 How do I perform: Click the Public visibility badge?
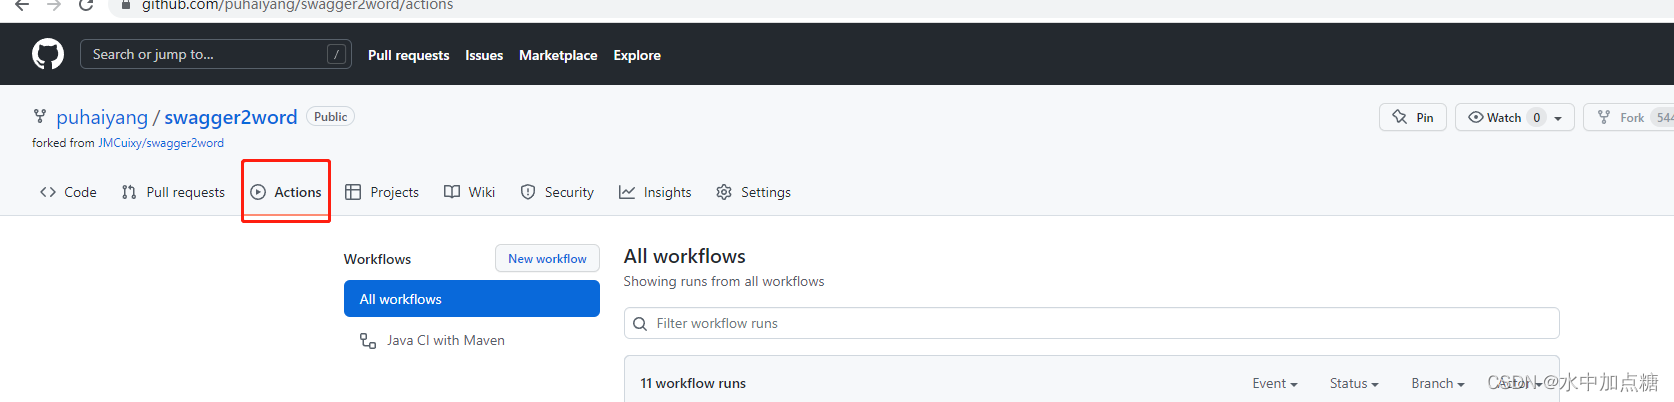pyautogui.click(x=330, y=117)
